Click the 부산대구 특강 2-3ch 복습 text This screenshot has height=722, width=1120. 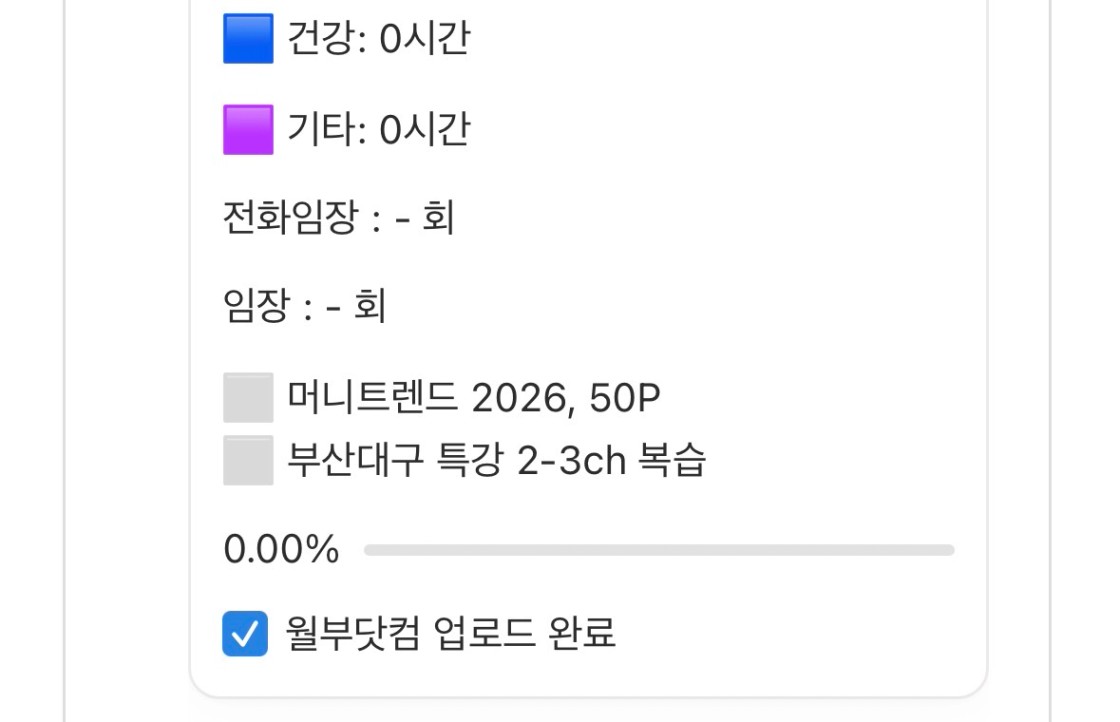[x=497, y=460]
